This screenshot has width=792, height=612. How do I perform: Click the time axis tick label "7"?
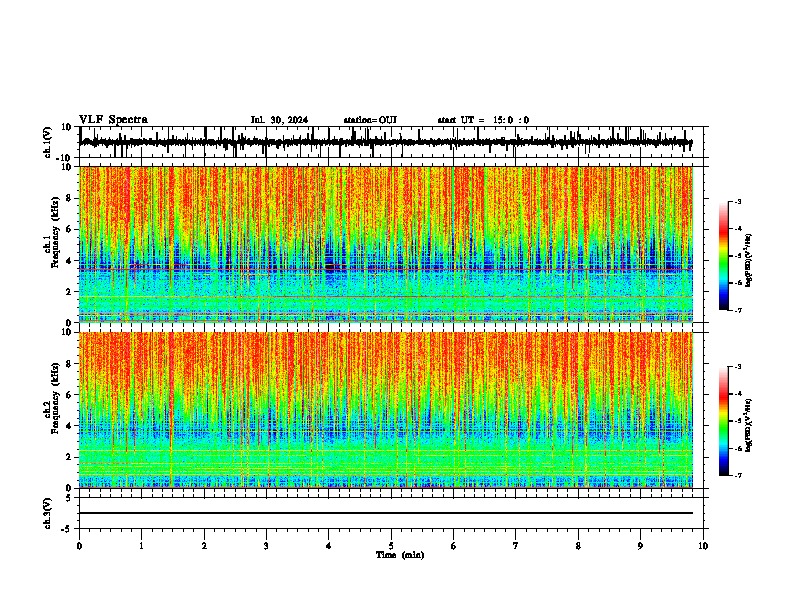coord(516,546)
